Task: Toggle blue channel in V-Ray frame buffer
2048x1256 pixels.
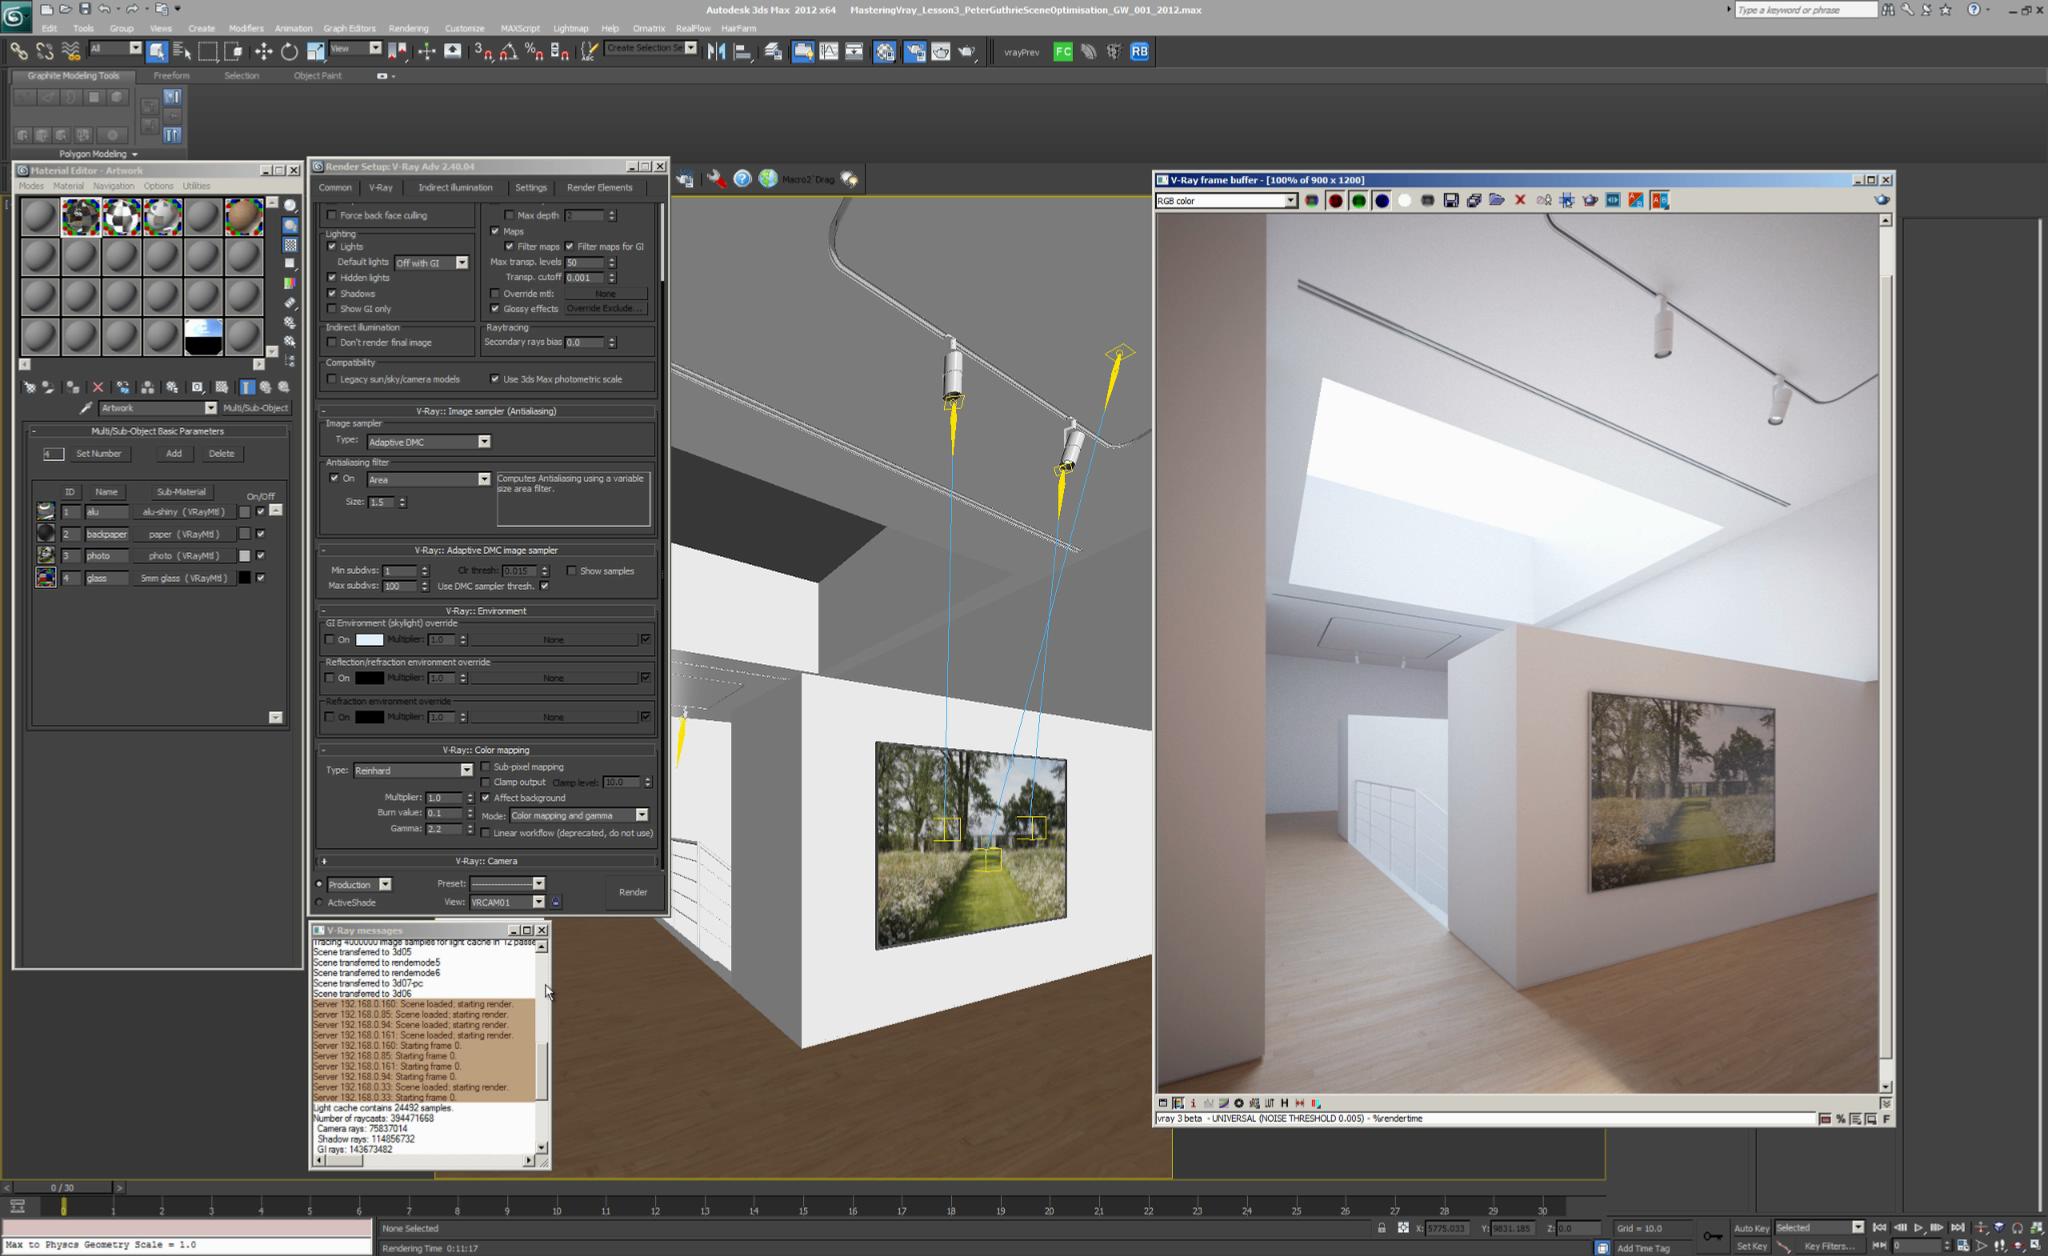Action: [1381, 201]
